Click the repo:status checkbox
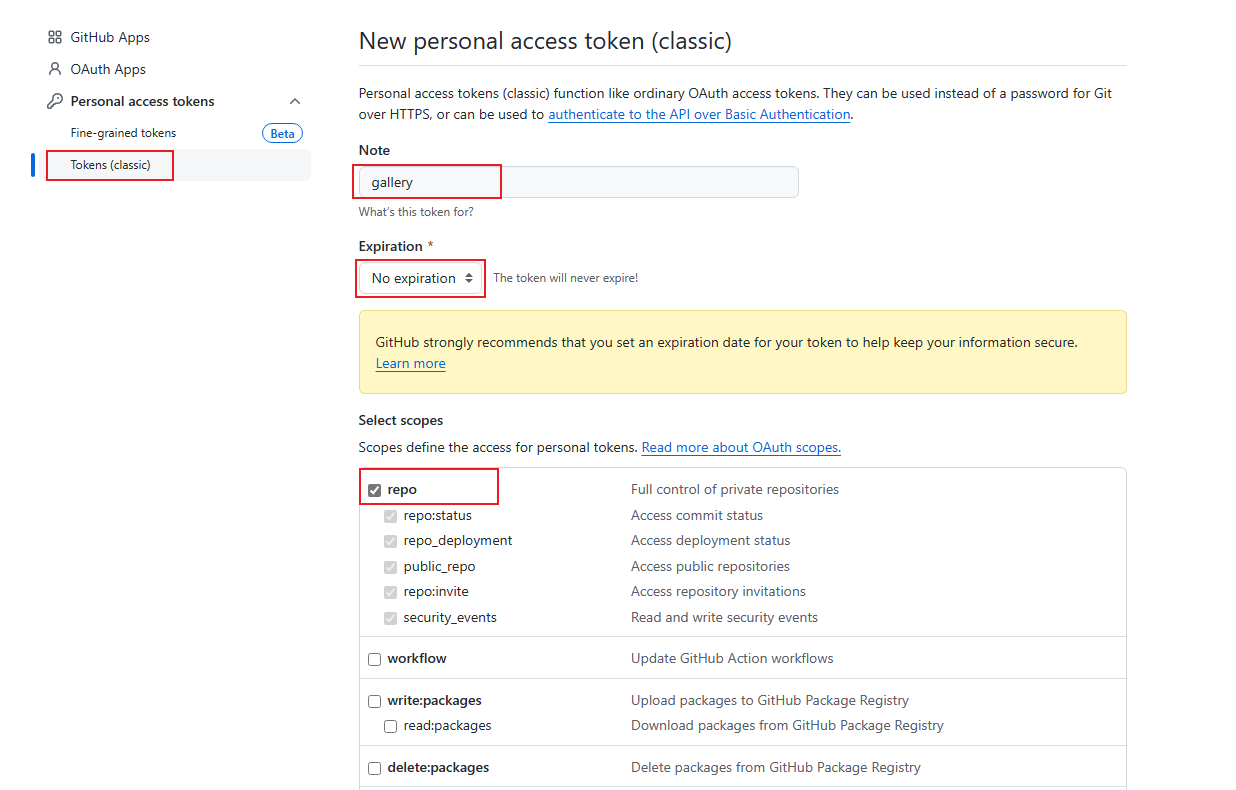The width and height of the screenshot is (1236, 790). click(391, 516)
